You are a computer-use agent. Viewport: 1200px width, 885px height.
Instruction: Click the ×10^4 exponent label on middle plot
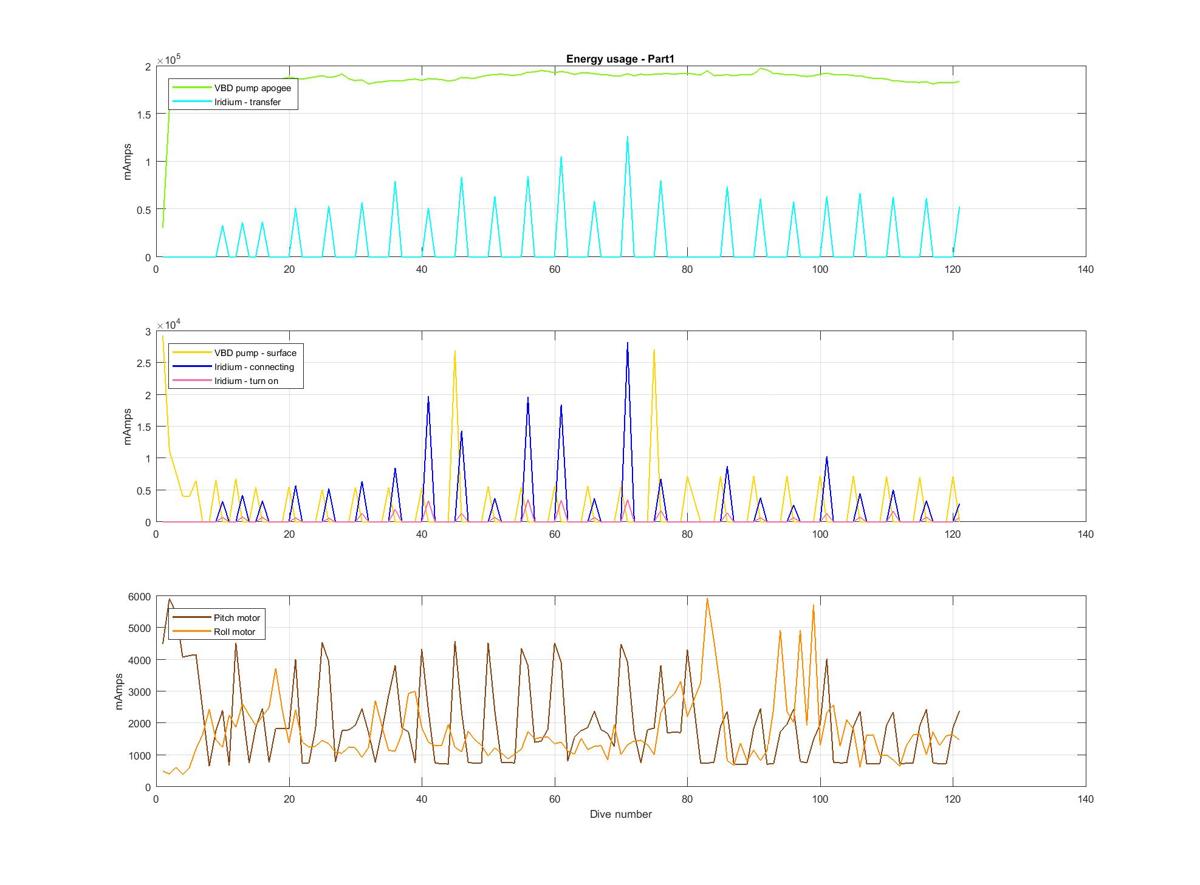pos(167,324)
